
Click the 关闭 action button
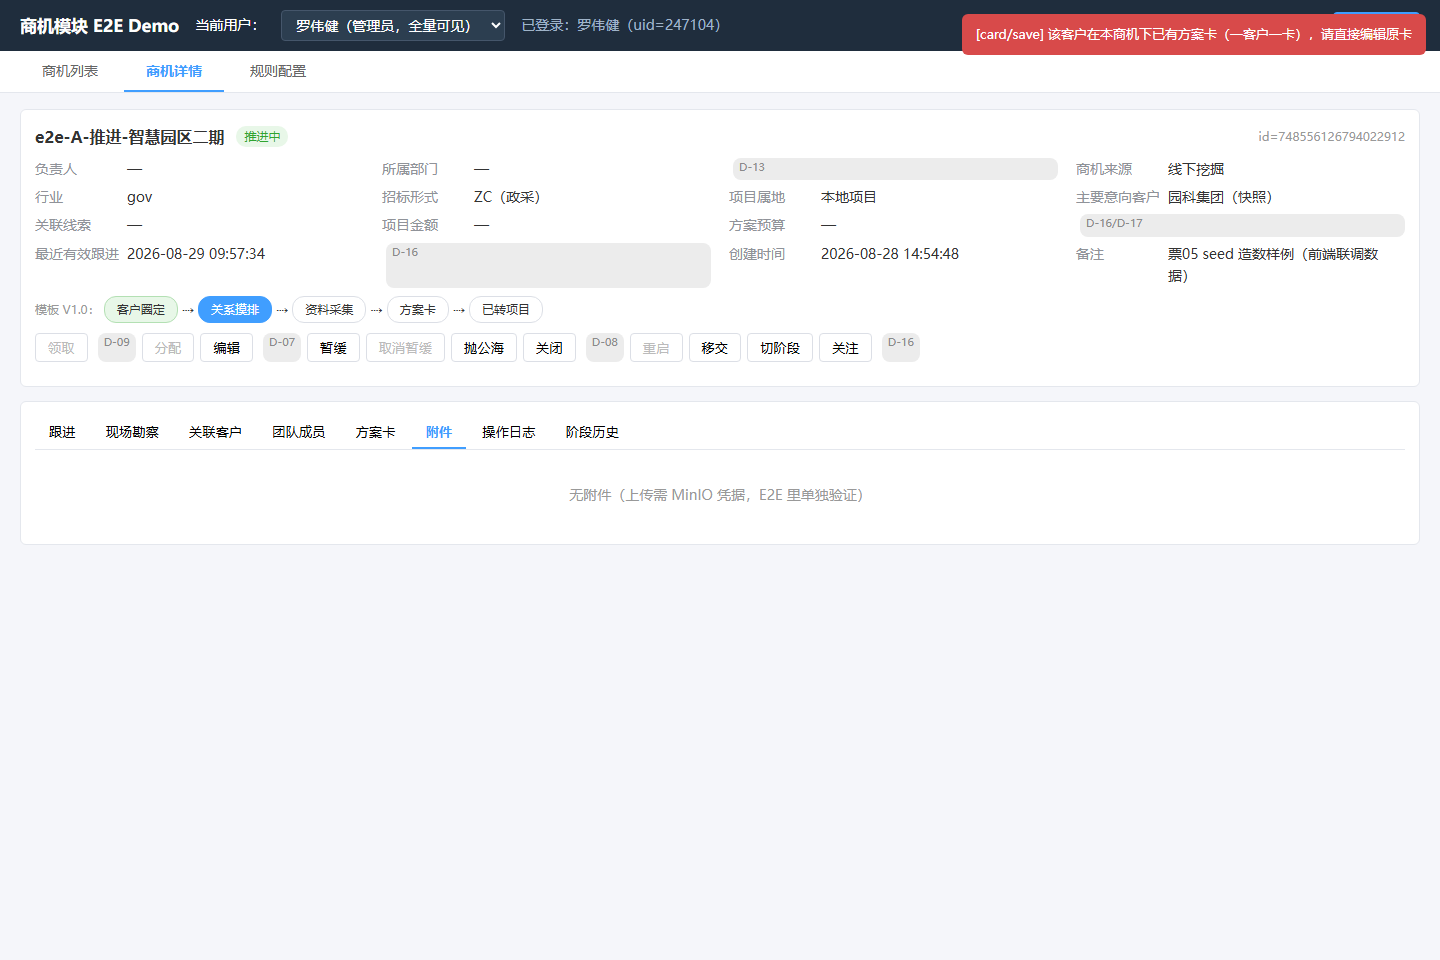[x=549, y=348]
